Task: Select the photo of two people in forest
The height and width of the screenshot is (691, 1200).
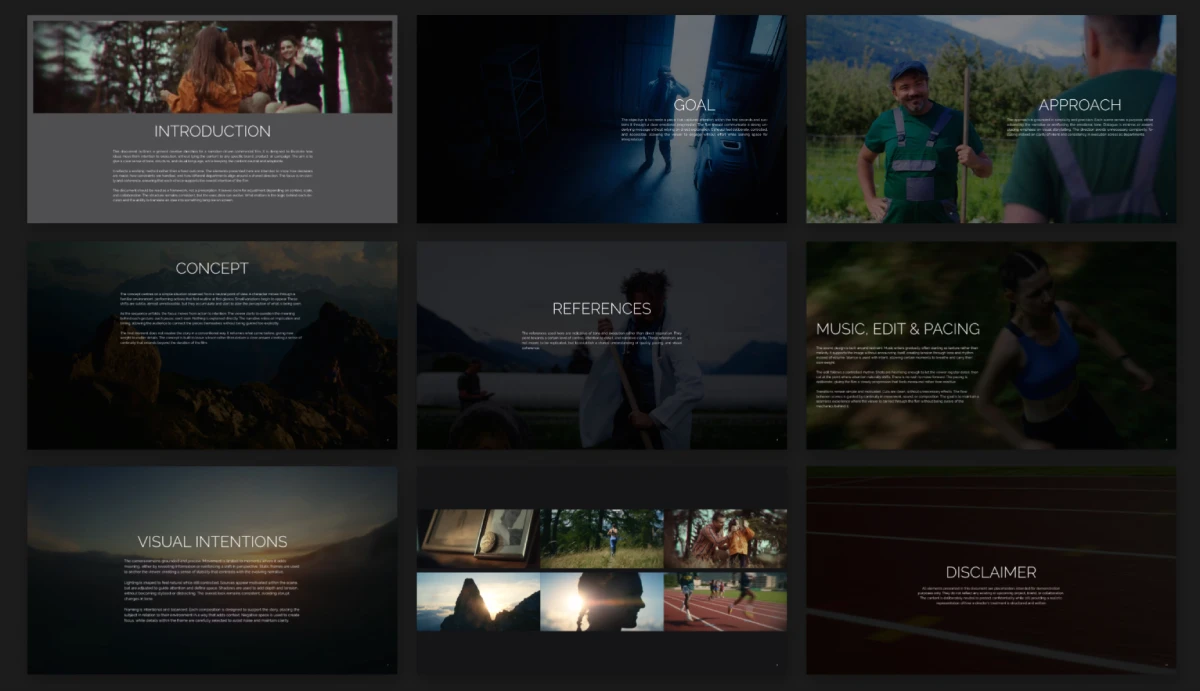Action: 725,538
